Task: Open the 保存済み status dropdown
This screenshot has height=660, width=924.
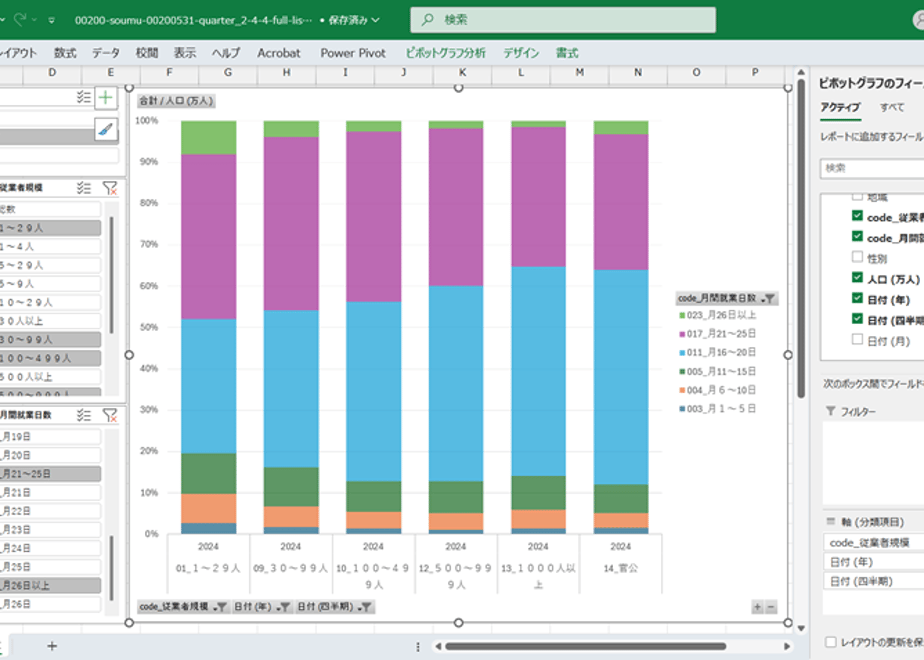Action: click(x=354, y=20)
